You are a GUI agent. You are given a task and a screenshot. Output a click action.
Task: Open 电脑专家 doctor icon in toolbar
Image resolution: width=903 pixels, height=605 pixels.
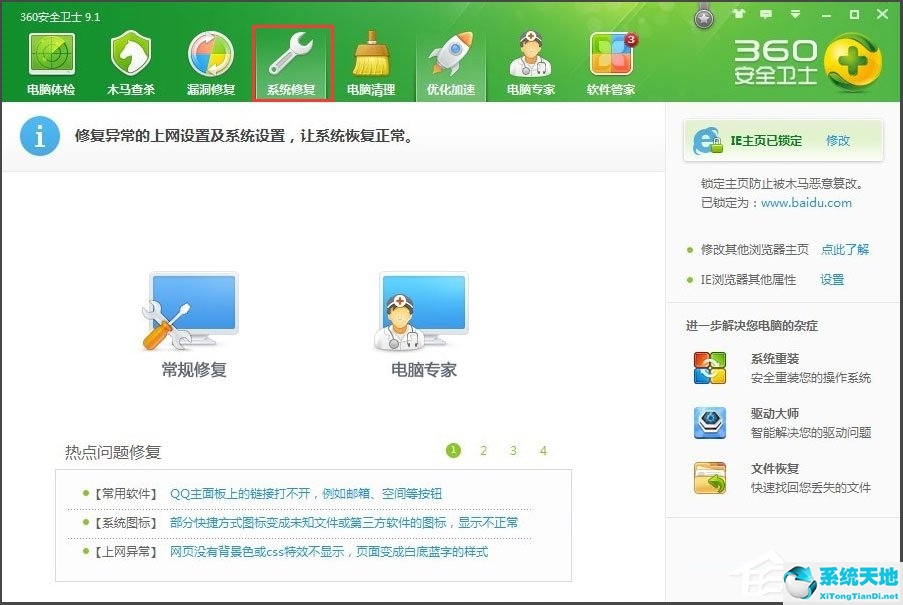530,54
